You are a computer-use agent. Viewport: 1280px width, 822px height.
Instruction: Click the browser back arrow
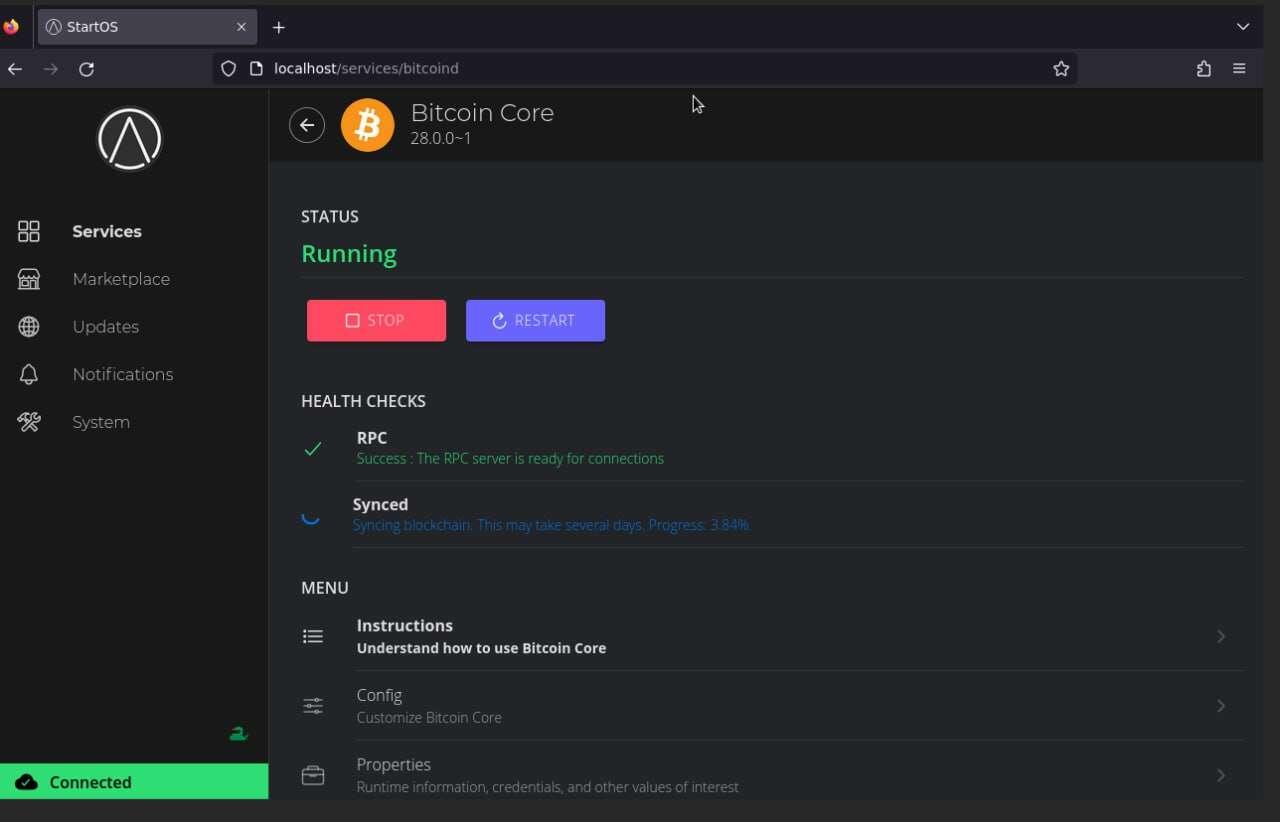pos(15,69)
